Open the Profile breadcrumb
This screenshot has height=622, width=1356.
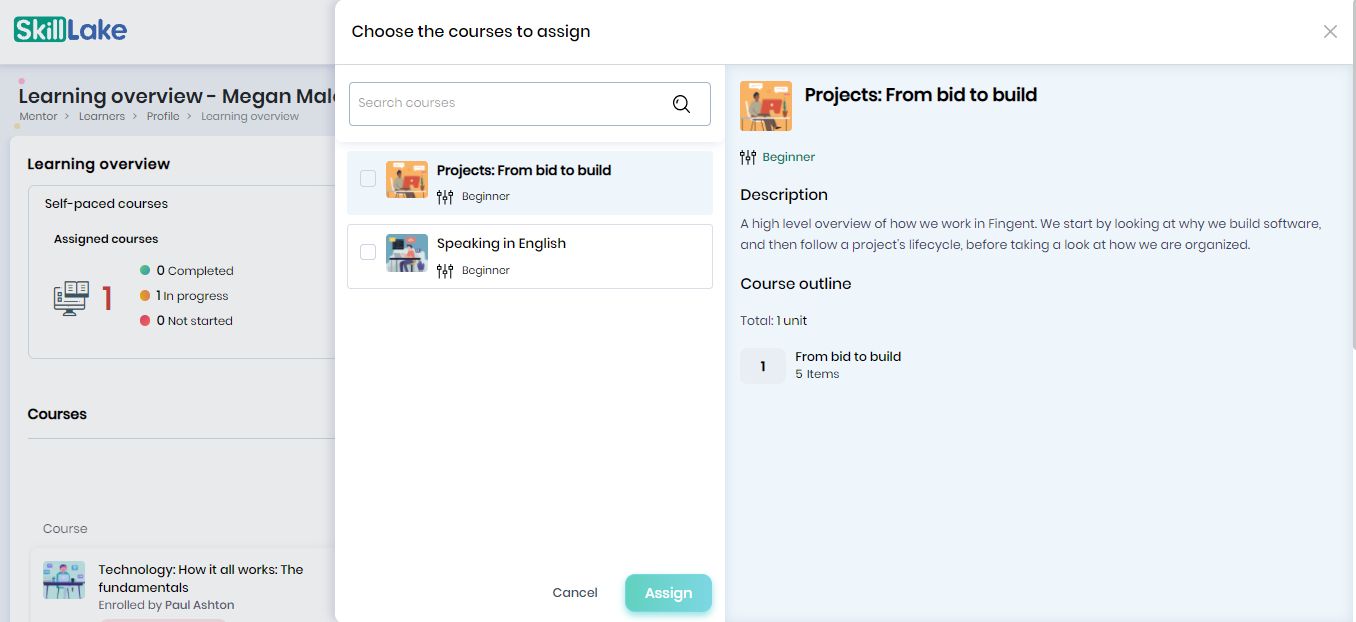(163, 116)
